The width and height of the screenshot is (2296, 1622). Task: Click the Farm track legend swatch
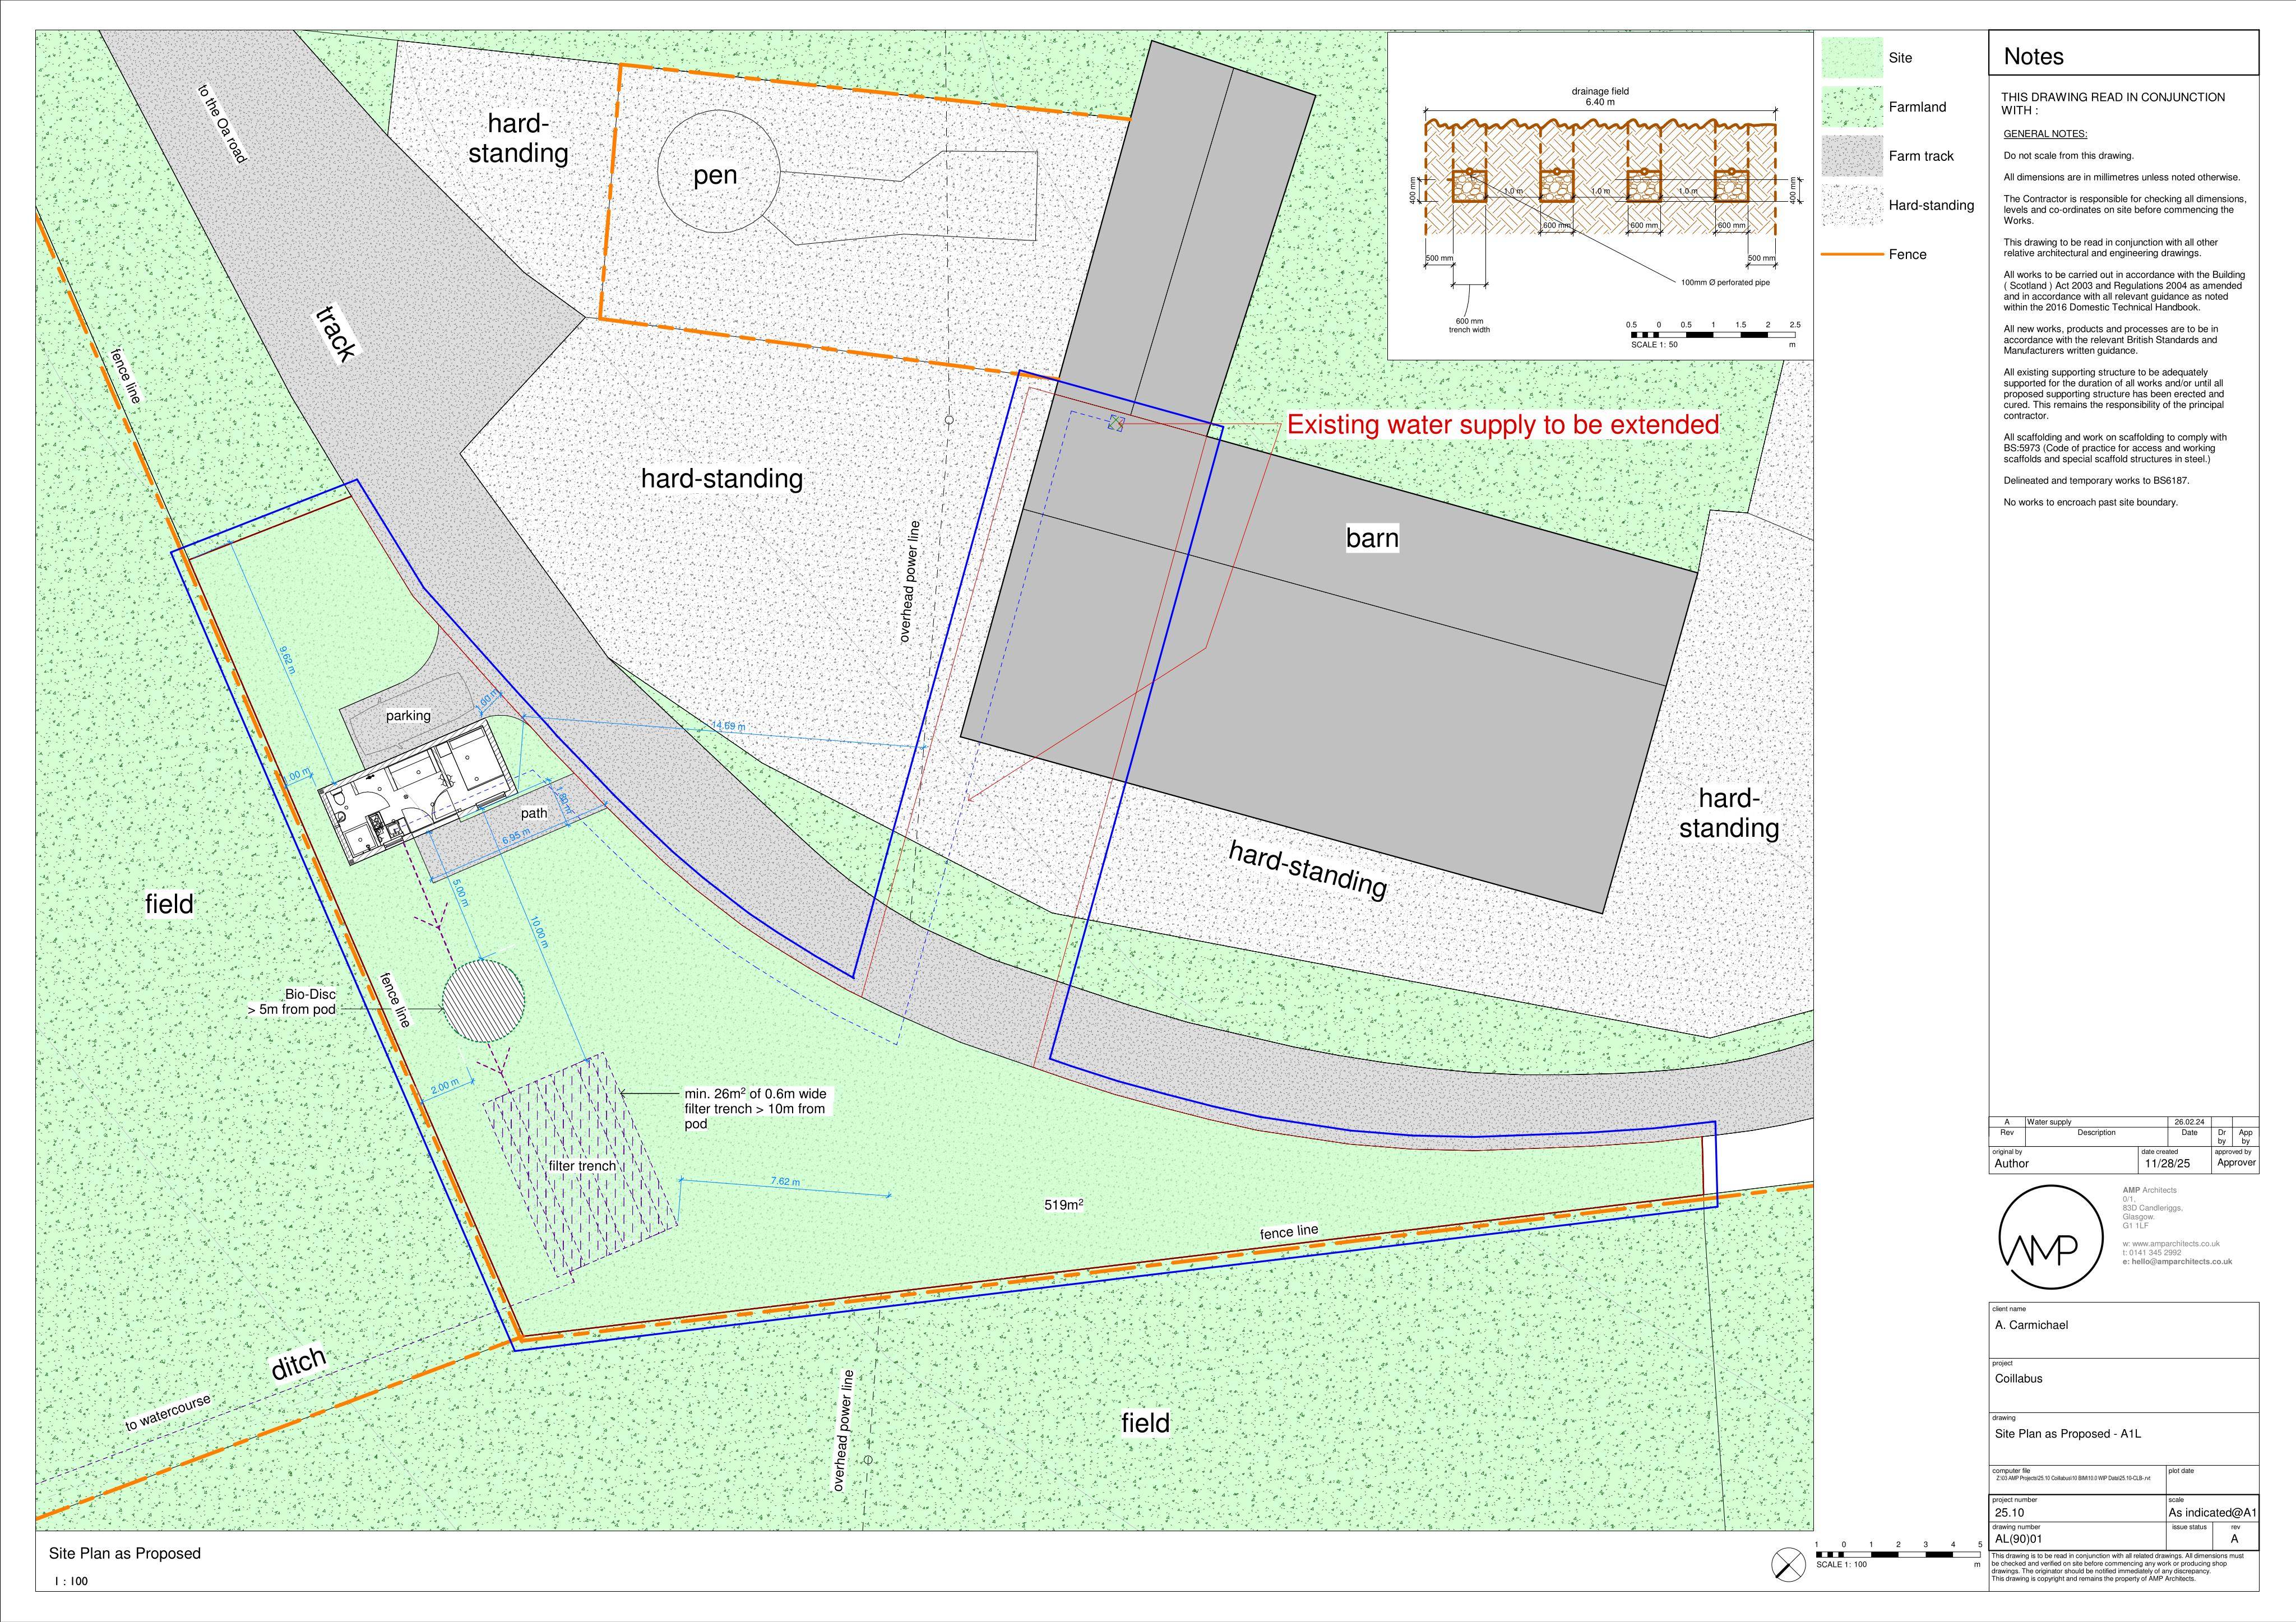(1851, 156)
